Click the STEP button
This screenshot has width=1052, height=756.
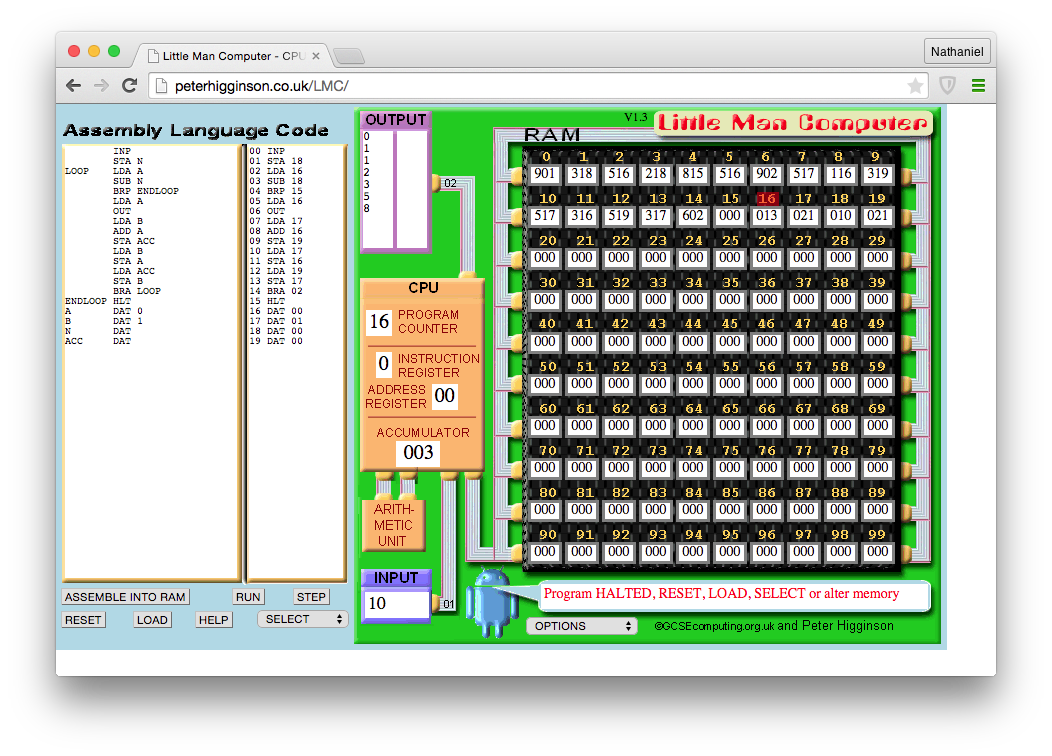pyautogui.click(x=311, y=597)
